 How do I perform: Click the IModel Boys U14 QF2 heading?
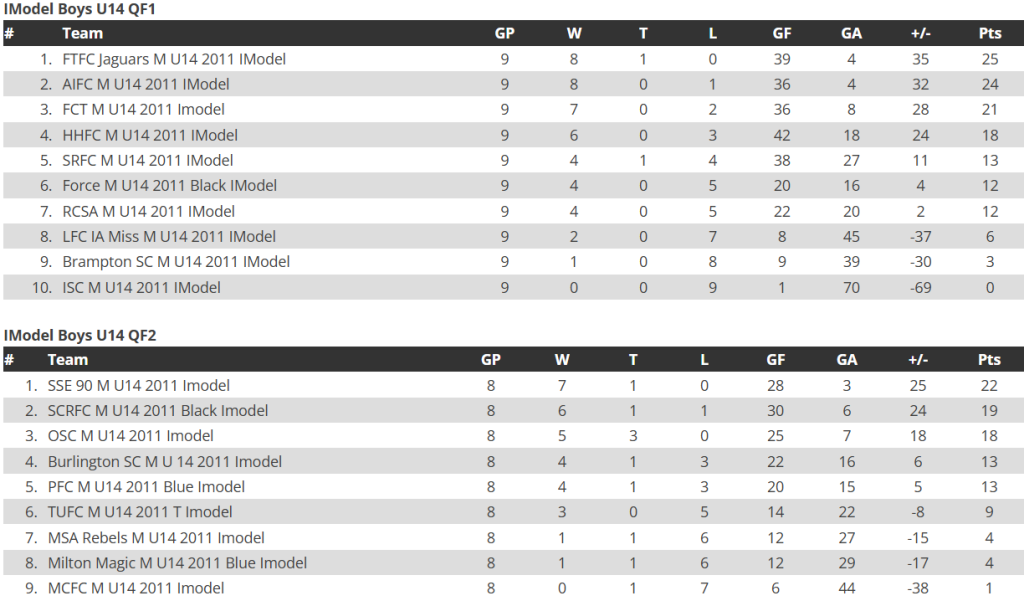coord(80,336)
